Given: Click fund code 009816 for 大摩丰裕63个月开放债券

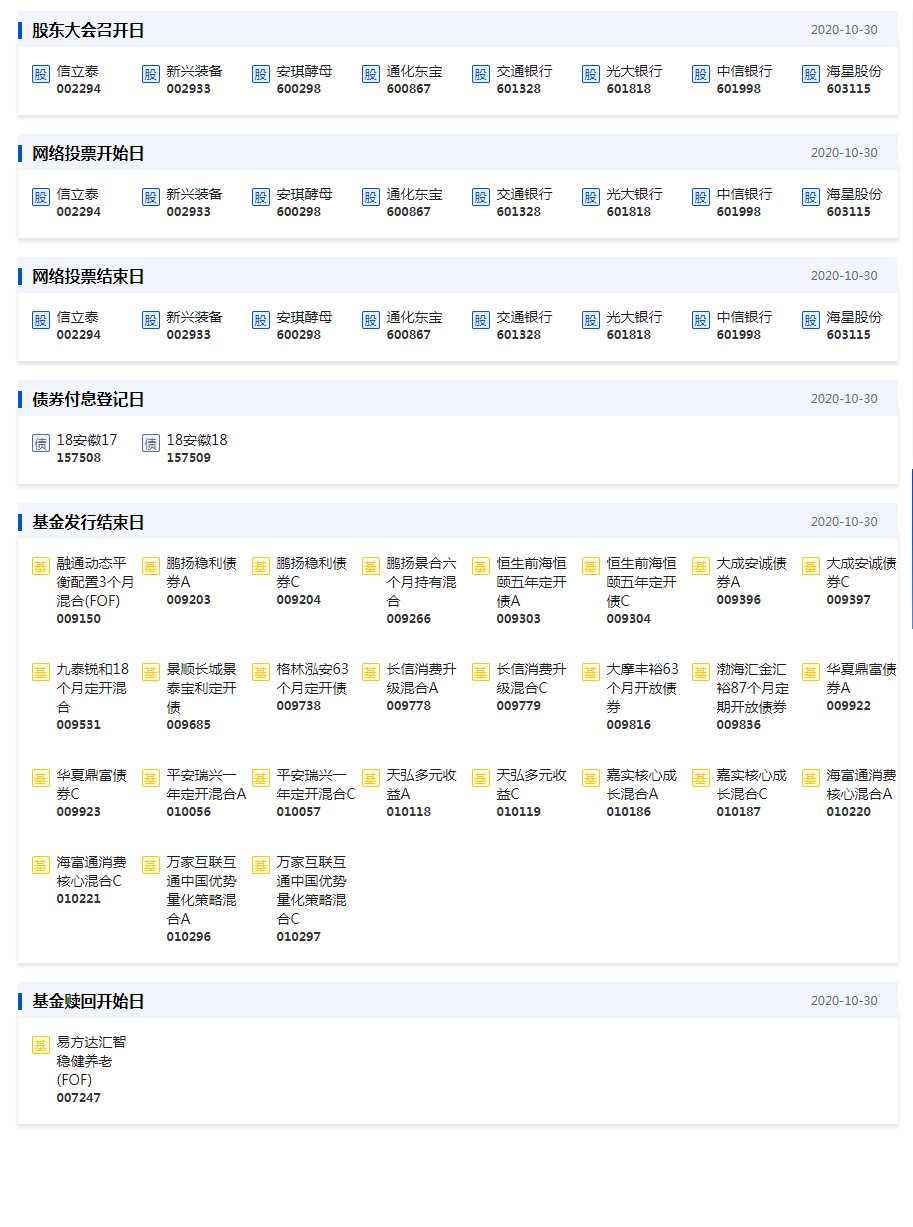Looking at the screenshot, I should click(628, 725).
